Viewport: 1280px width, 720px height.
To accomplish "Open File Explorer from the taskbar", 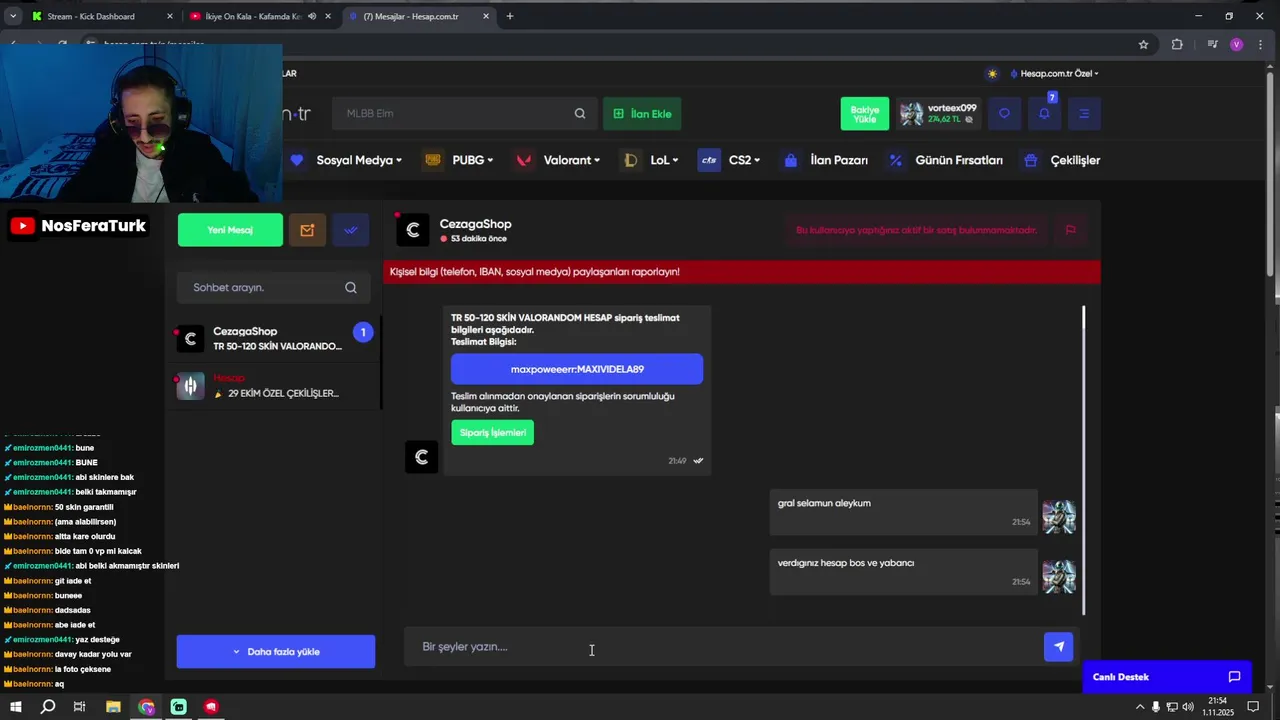I will coord(113,707).
